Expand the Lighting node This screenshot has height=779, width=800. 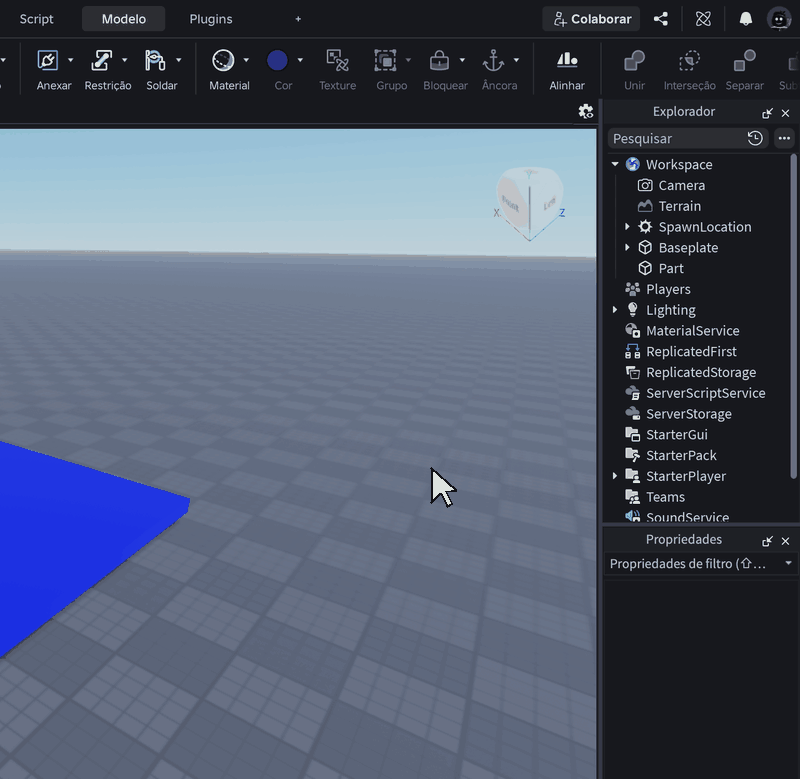pos(615,310)
